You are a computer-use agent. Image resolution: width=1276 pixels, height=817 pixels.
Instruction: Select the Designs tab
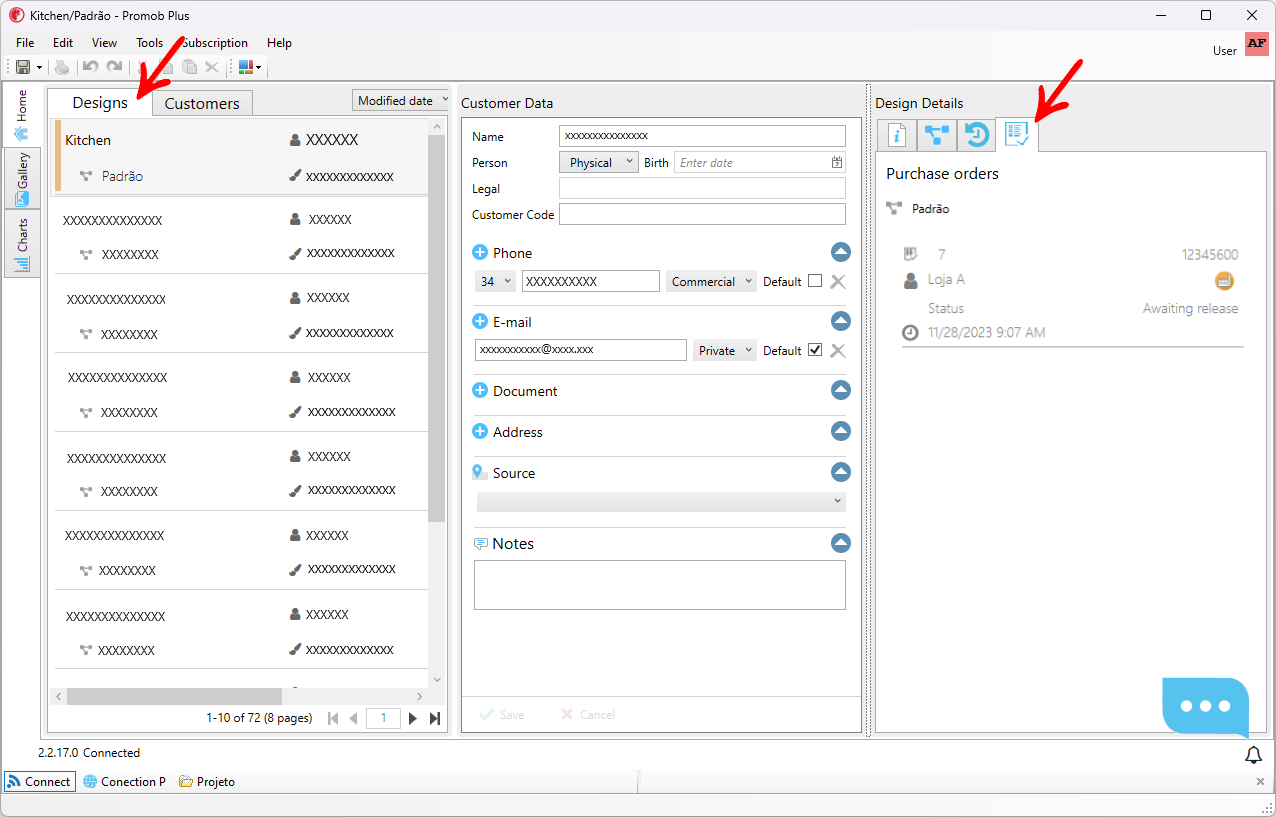coord(100,102)
